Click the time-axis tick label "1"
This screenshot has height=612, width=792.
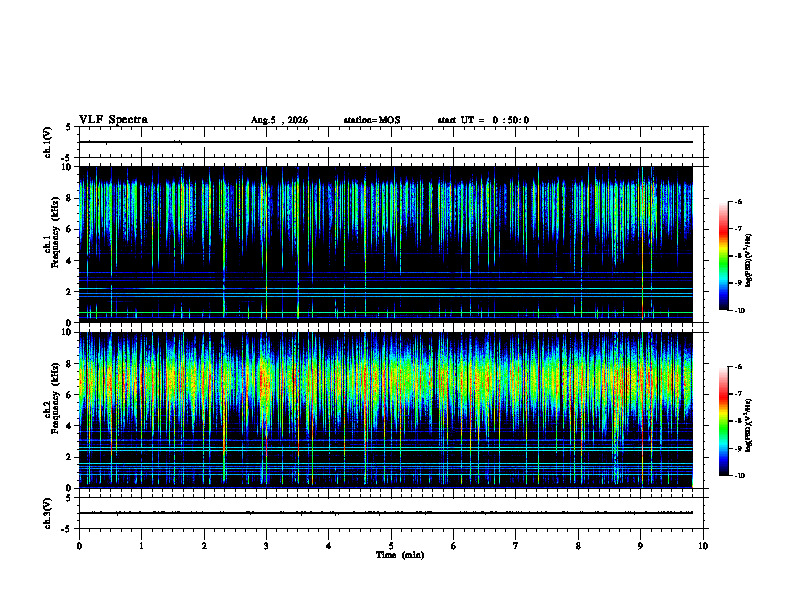(x=141, y=546)
